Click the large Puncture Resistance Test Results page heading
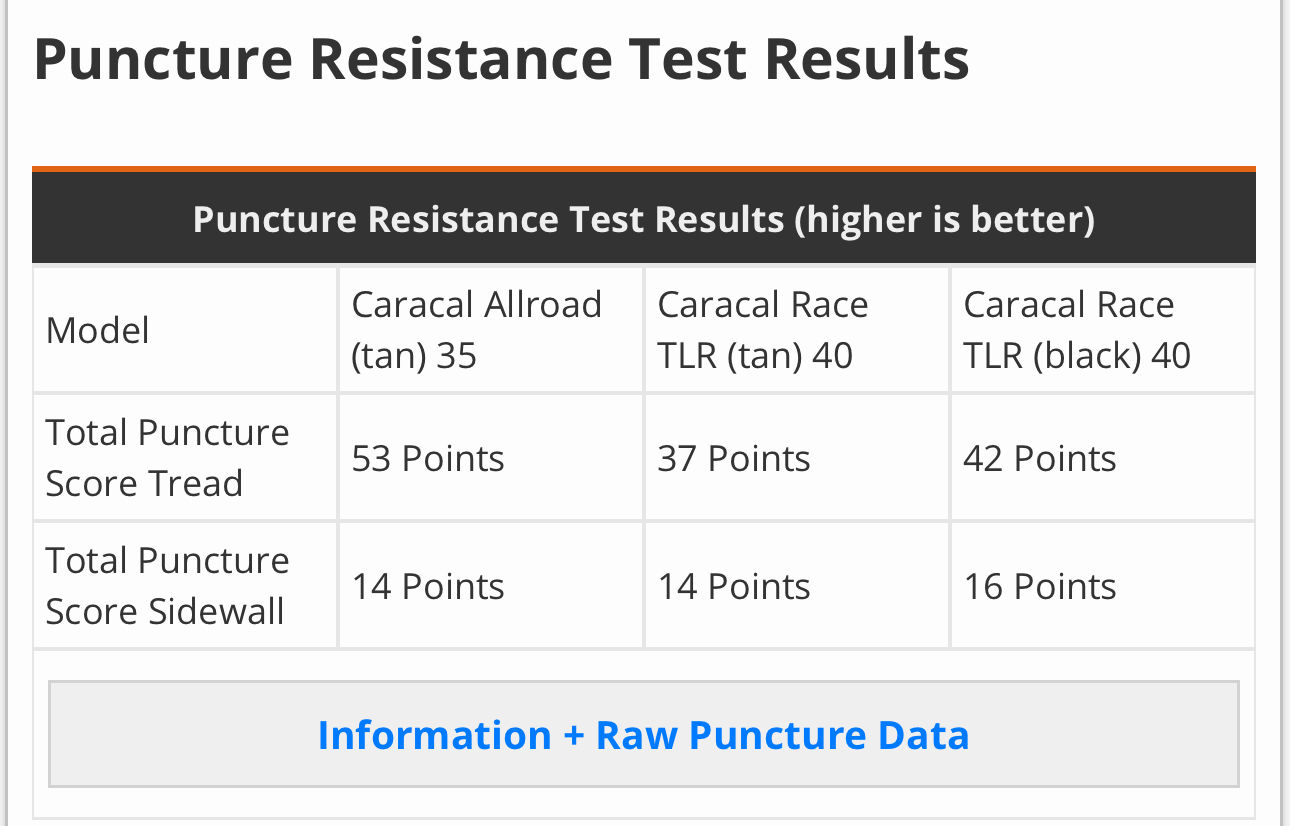 click(x=501, y=60)
